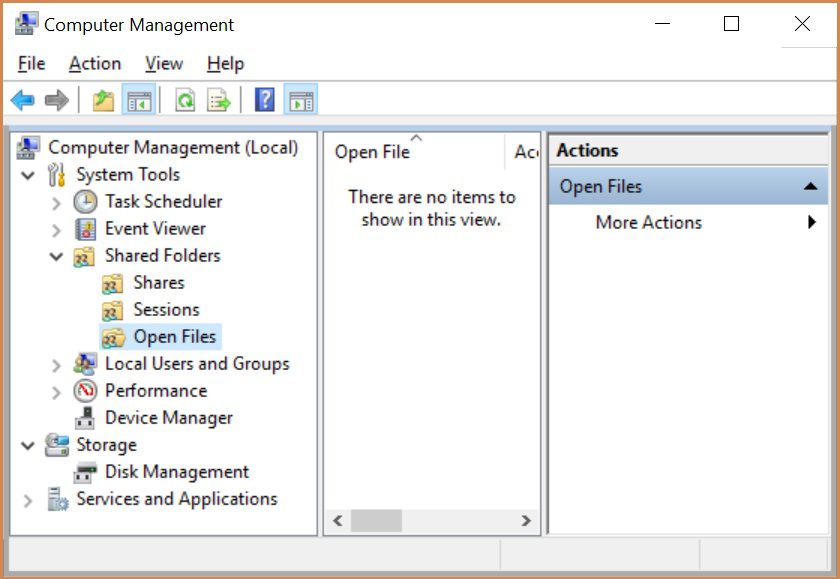Minimize the Computer Management window

click(663, 24)
